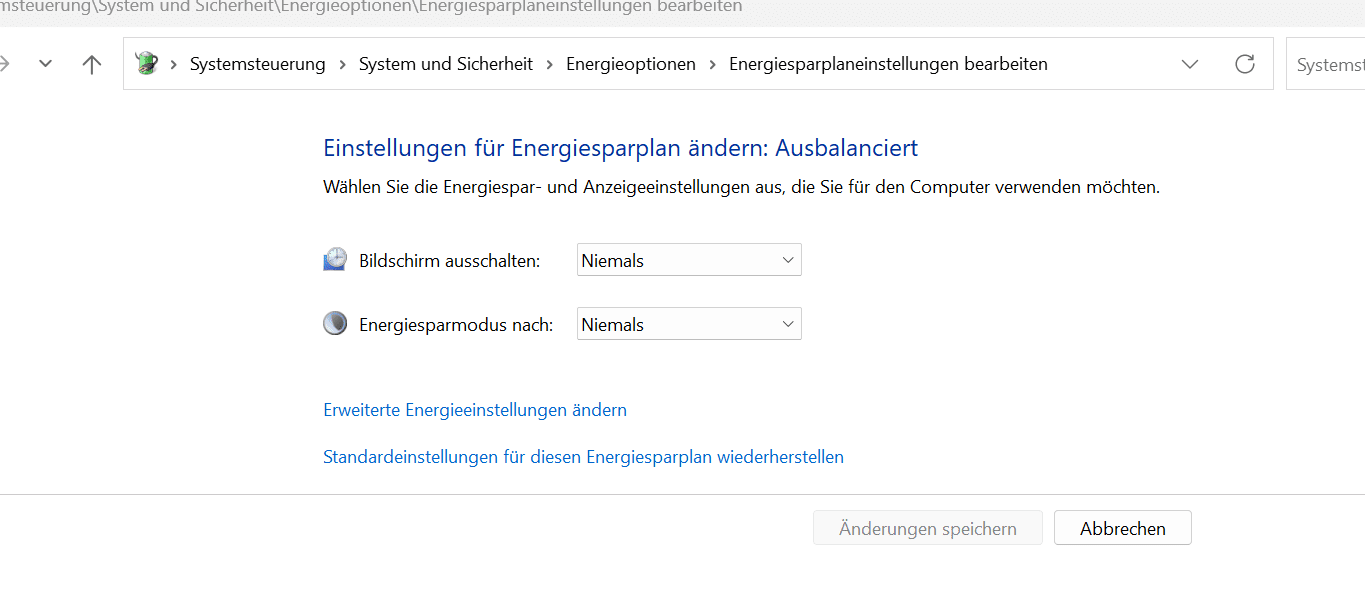This screenshot has height=595, width=1365.
Task: Open the recent locations chevron
Action: click(45, 64)
